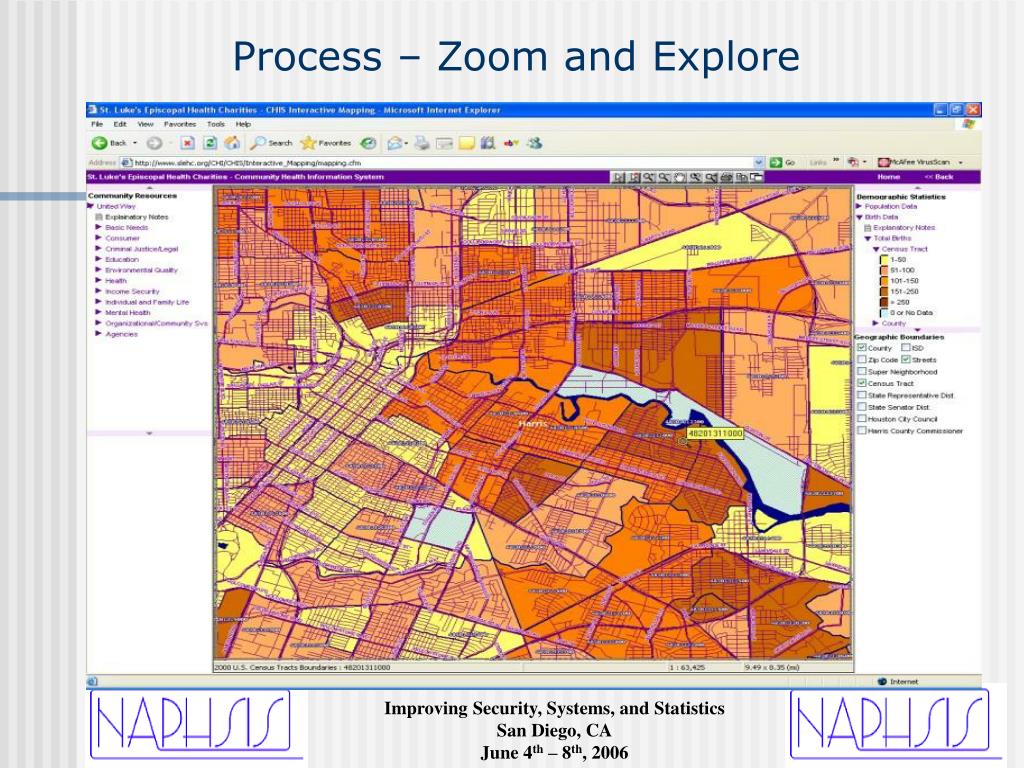Click the 48201311000 tract label on map
Viewport: 1024px width, 768px height.
tap(715, 433)
